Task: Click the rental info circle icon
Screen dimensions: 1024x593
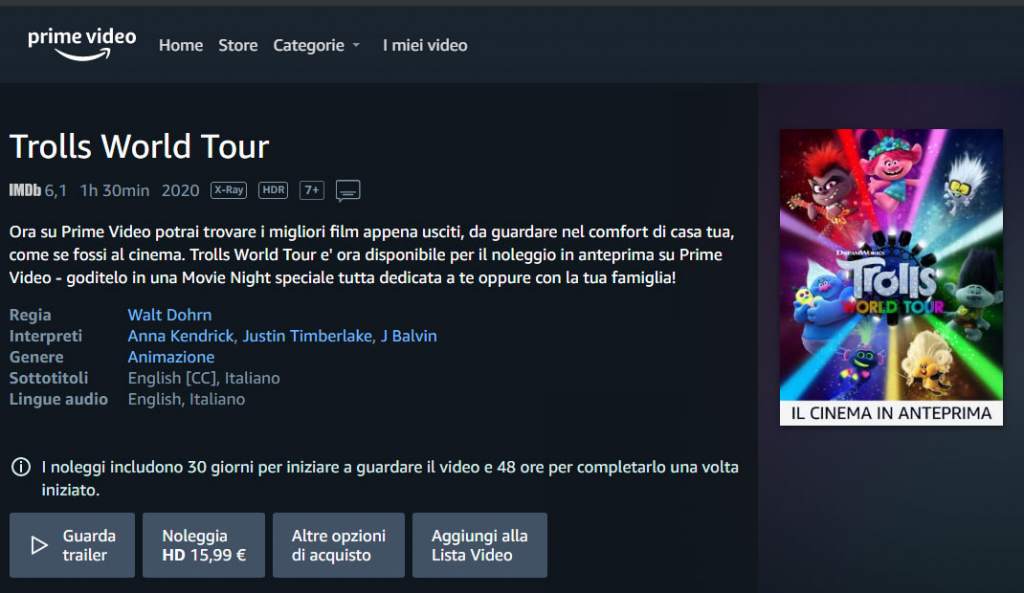Action: (21, 467)
